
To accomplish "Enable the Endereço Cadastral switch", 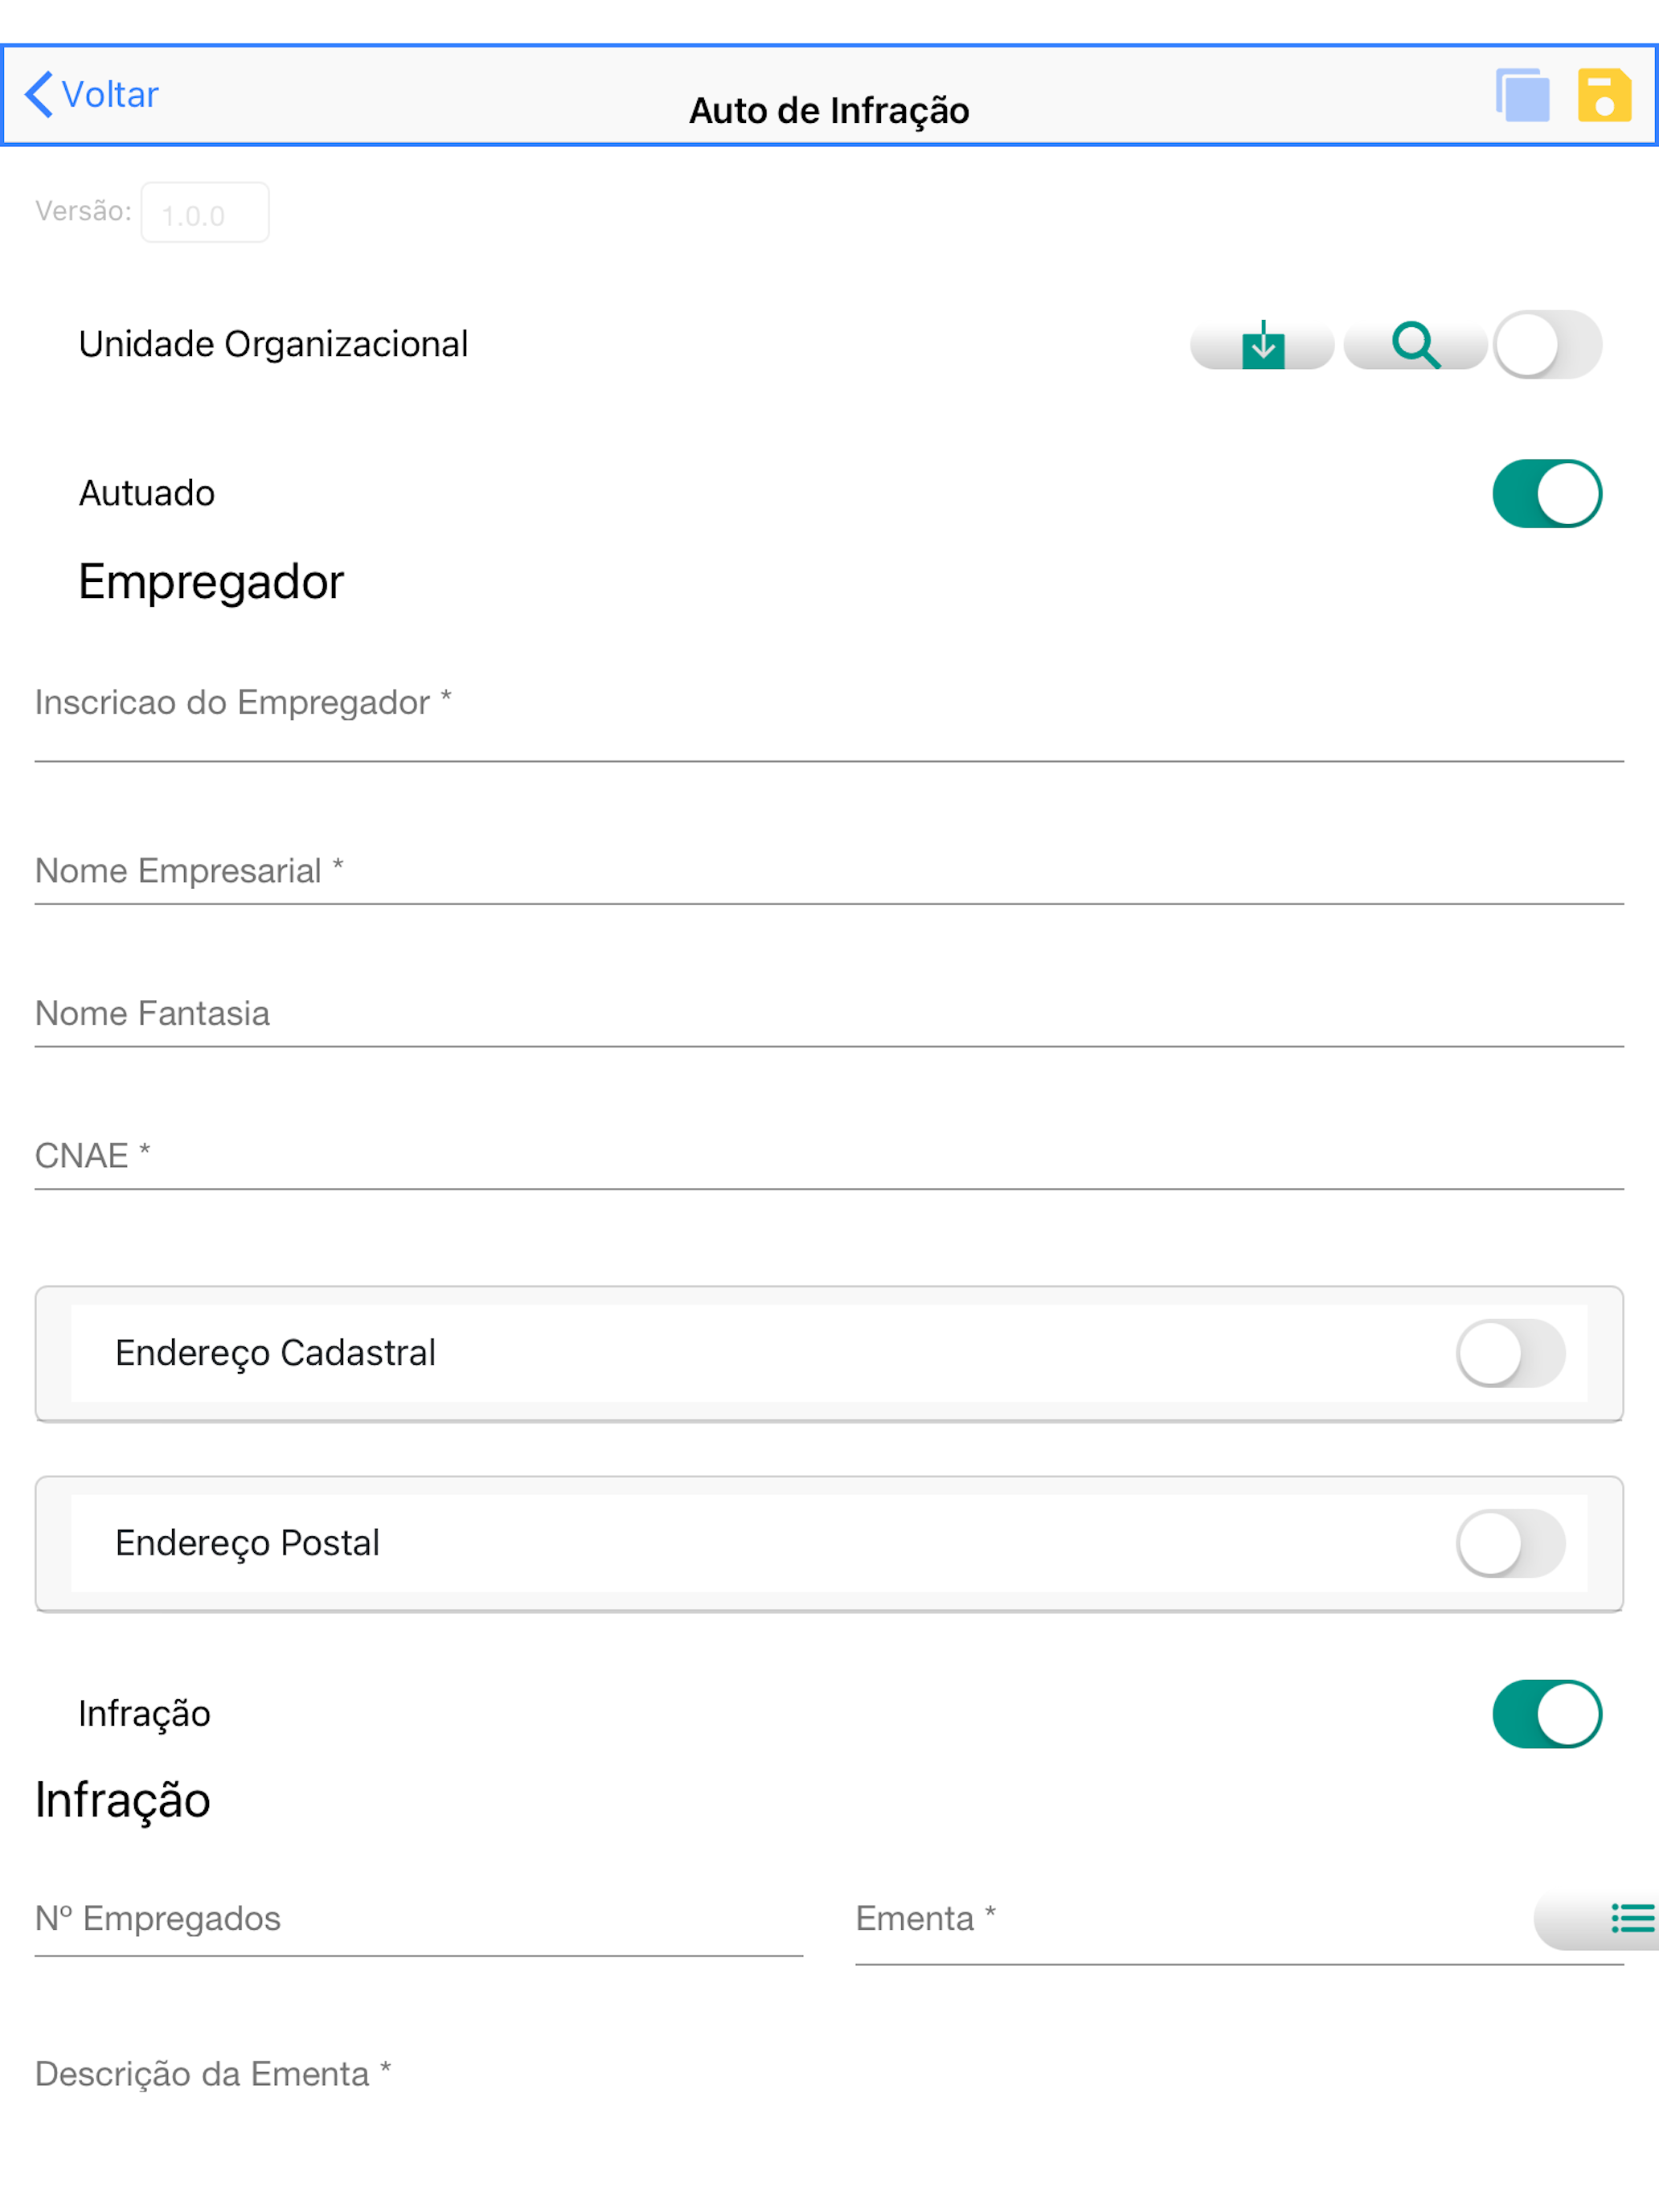I will [1510, 1353].
